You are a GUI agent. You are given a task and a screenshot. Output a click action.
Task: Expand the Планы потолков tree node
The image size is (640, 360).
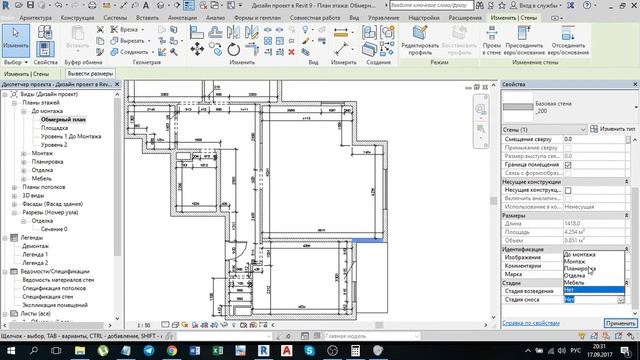tap(14, 187)
